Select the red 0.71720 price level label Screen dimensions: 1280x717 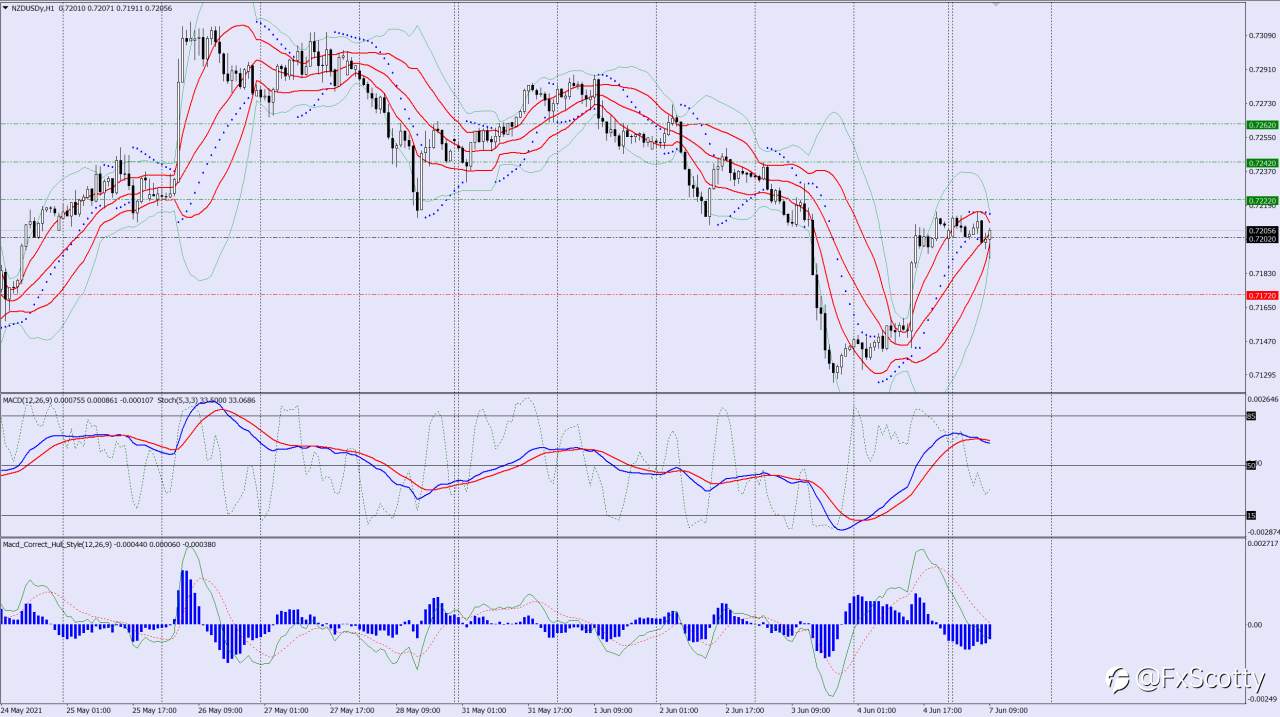(1263, 296)
